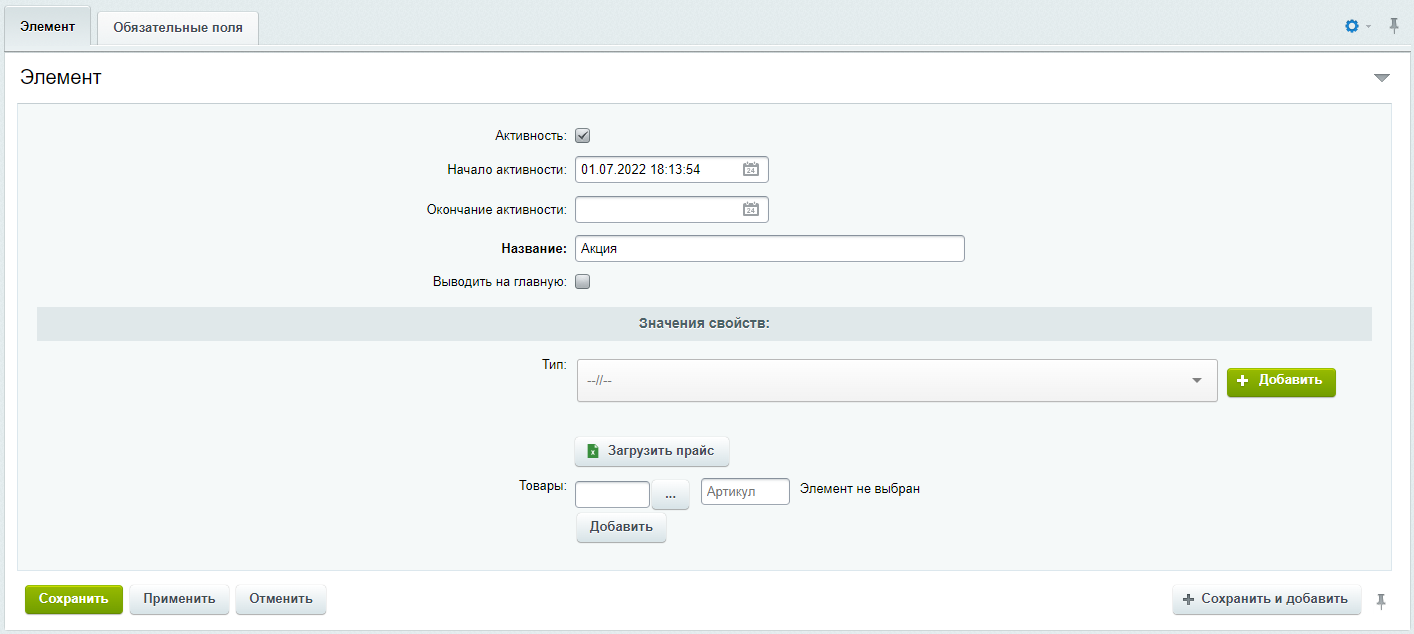Expand the Тип dropdown list
This screenshot has width=1414, height=634.
[x=896, y=381]
